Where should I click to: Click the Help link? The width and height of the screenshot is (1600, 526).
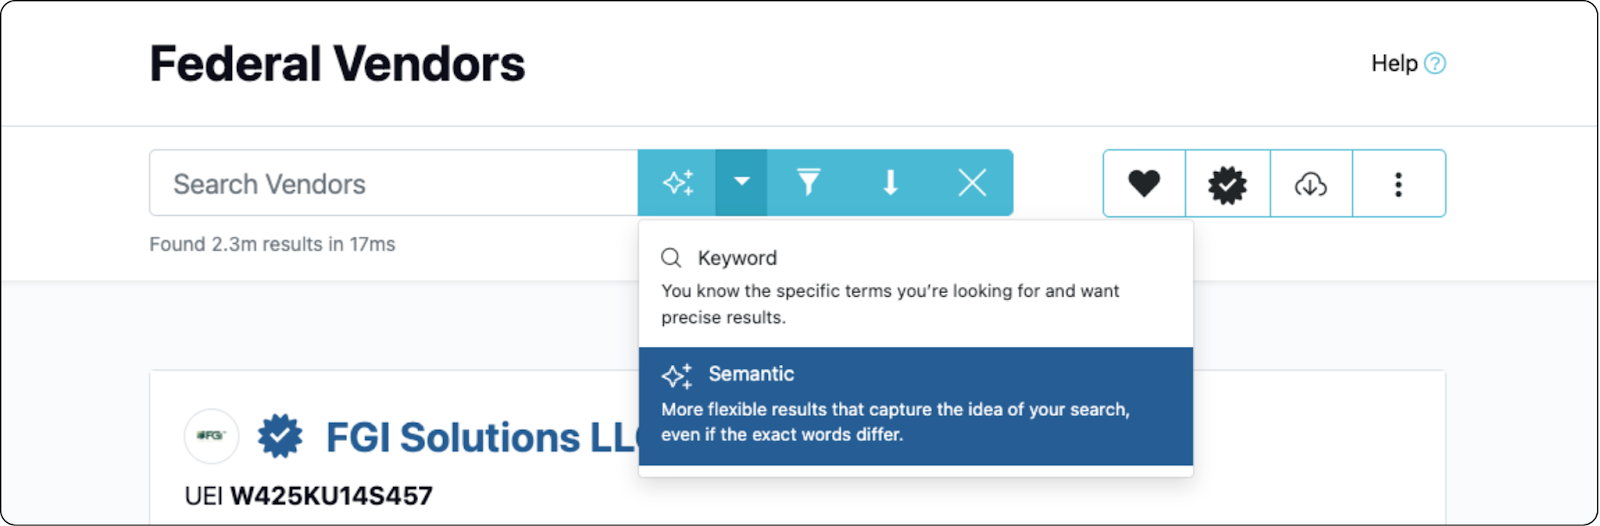point(1394,64)
